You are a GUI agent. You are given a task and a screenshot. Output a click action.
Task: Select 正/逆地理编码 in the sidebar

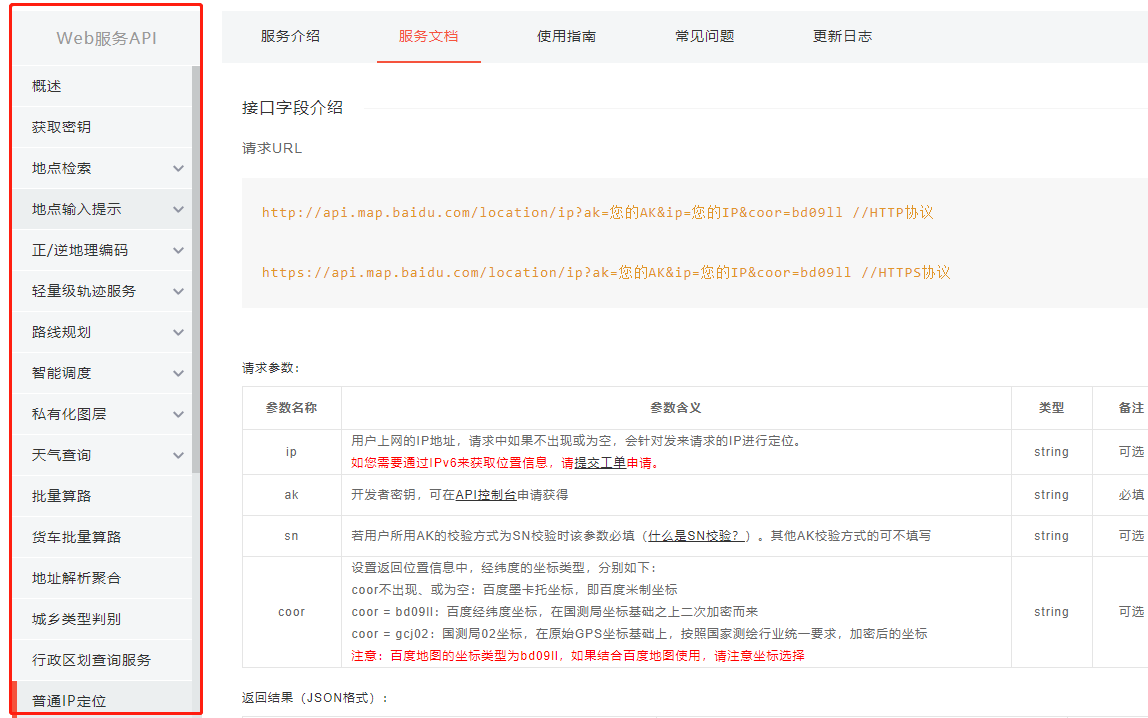click(x=80, y=250)
